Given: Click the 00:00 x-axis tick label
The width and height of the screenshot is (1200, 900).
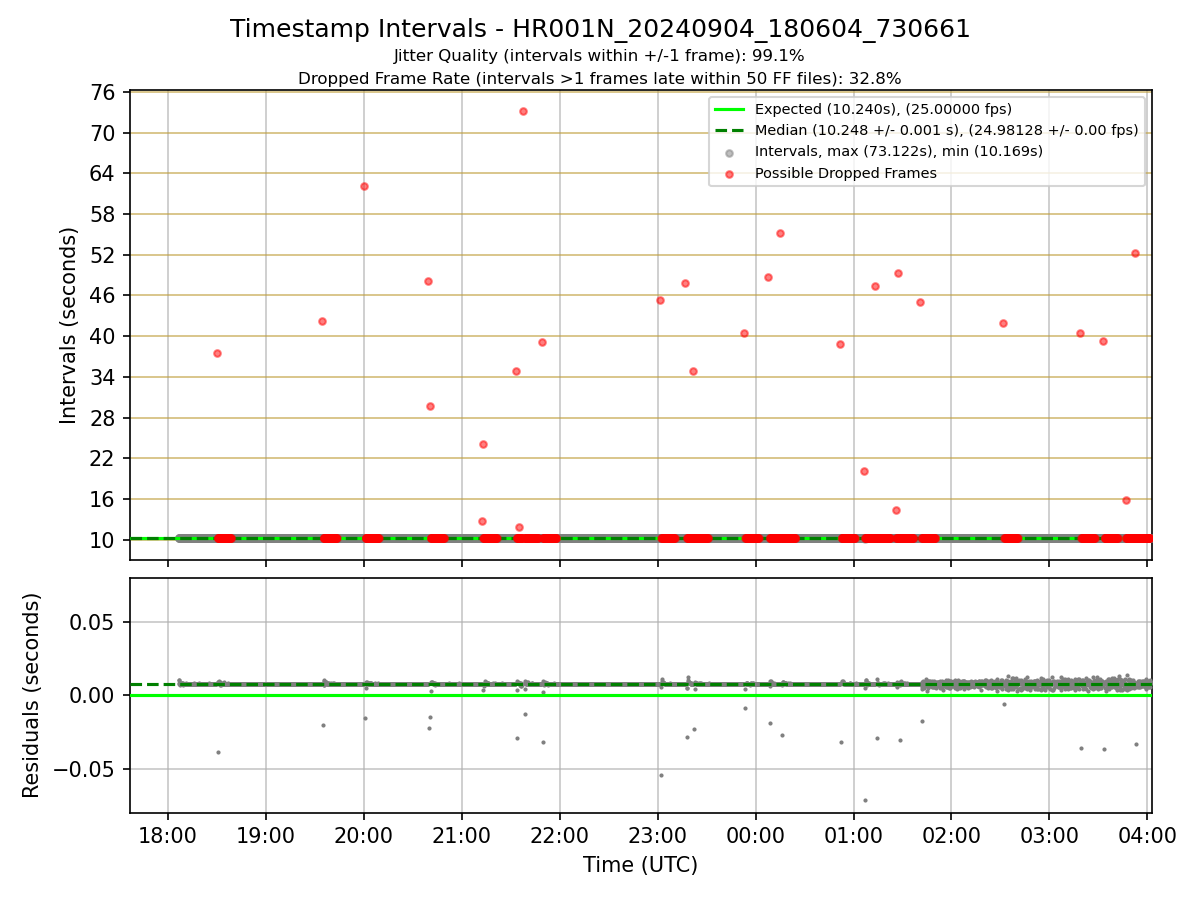Looking at the screenshot, I should coord(755,837).
